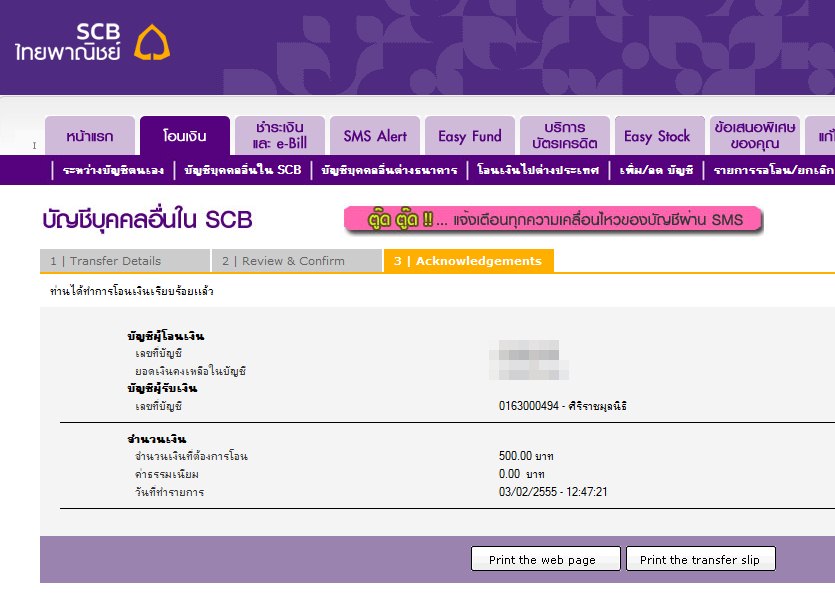This screenshot has width=835, height=605.
Task: Click the บัญชีบุคคลอื่นใน SCB page heading
Action: (147, 219)
